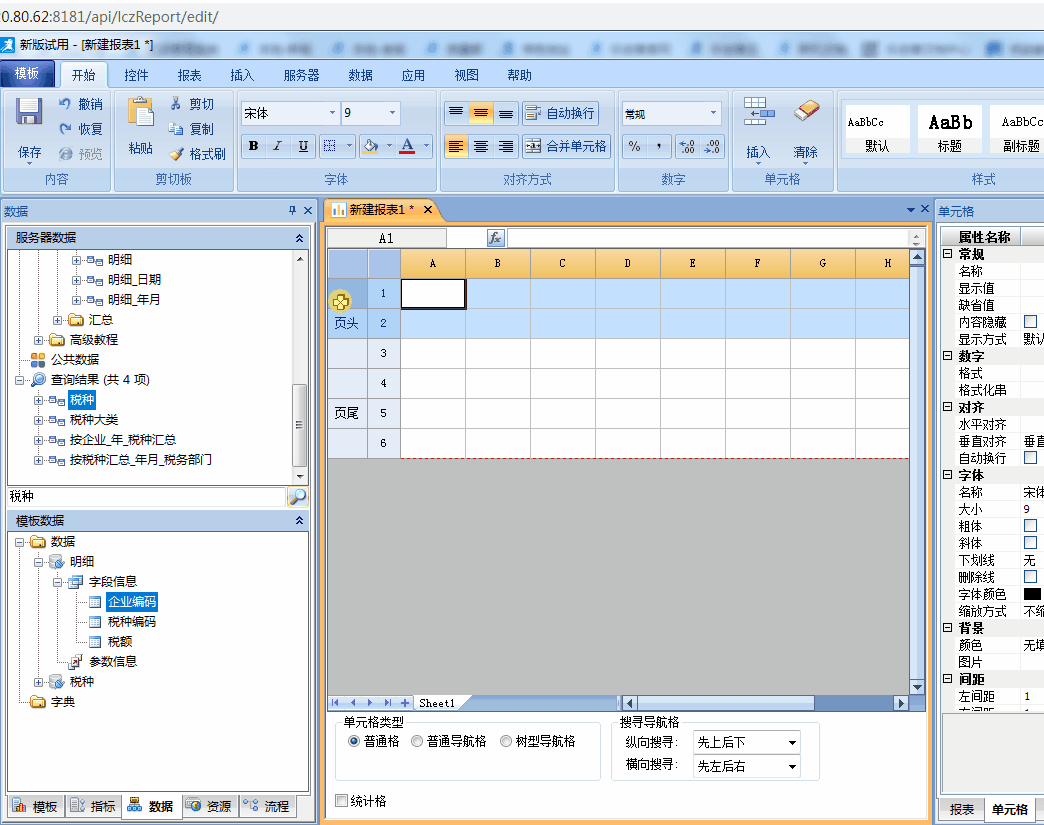This screenshot has height=825, width=1044.
Task: Toggle underline text formatting
Action: tap(303, 146)
